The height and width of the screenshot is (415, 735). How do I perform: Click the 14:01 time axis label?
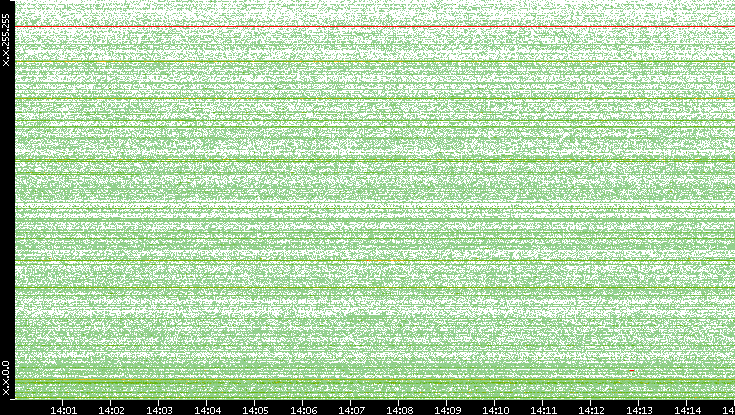tap(63, 410)
